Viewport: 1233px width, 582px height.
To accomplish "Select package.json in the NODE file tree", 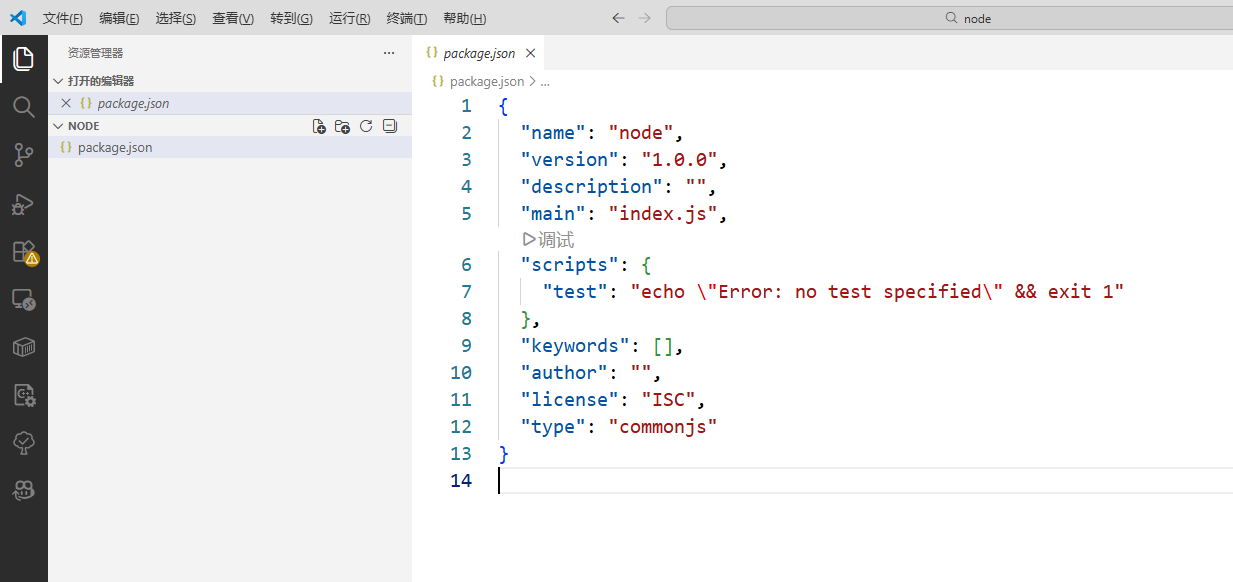I will 115,148.
